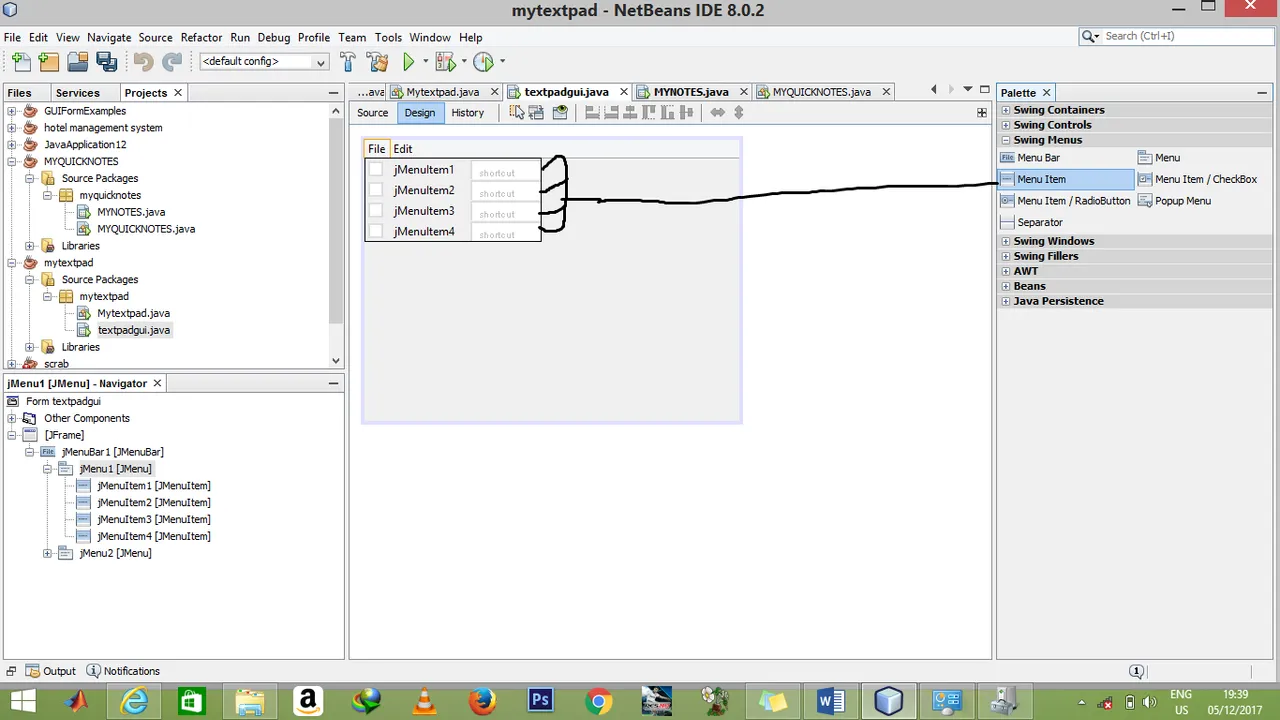The image size is (1280, 720).
Task: Switch to the Services tab
Action: coord(77,92)
